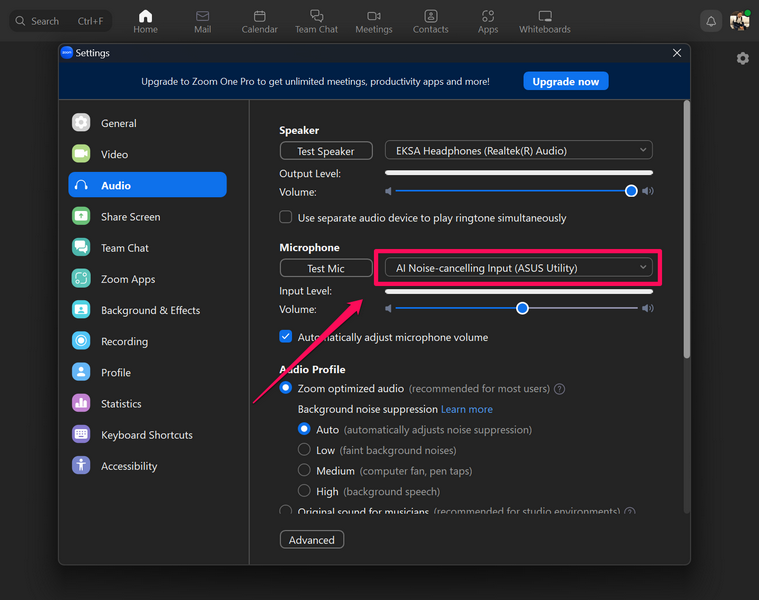Open the Whiteboards icon in top navigation

coord(544,16)
